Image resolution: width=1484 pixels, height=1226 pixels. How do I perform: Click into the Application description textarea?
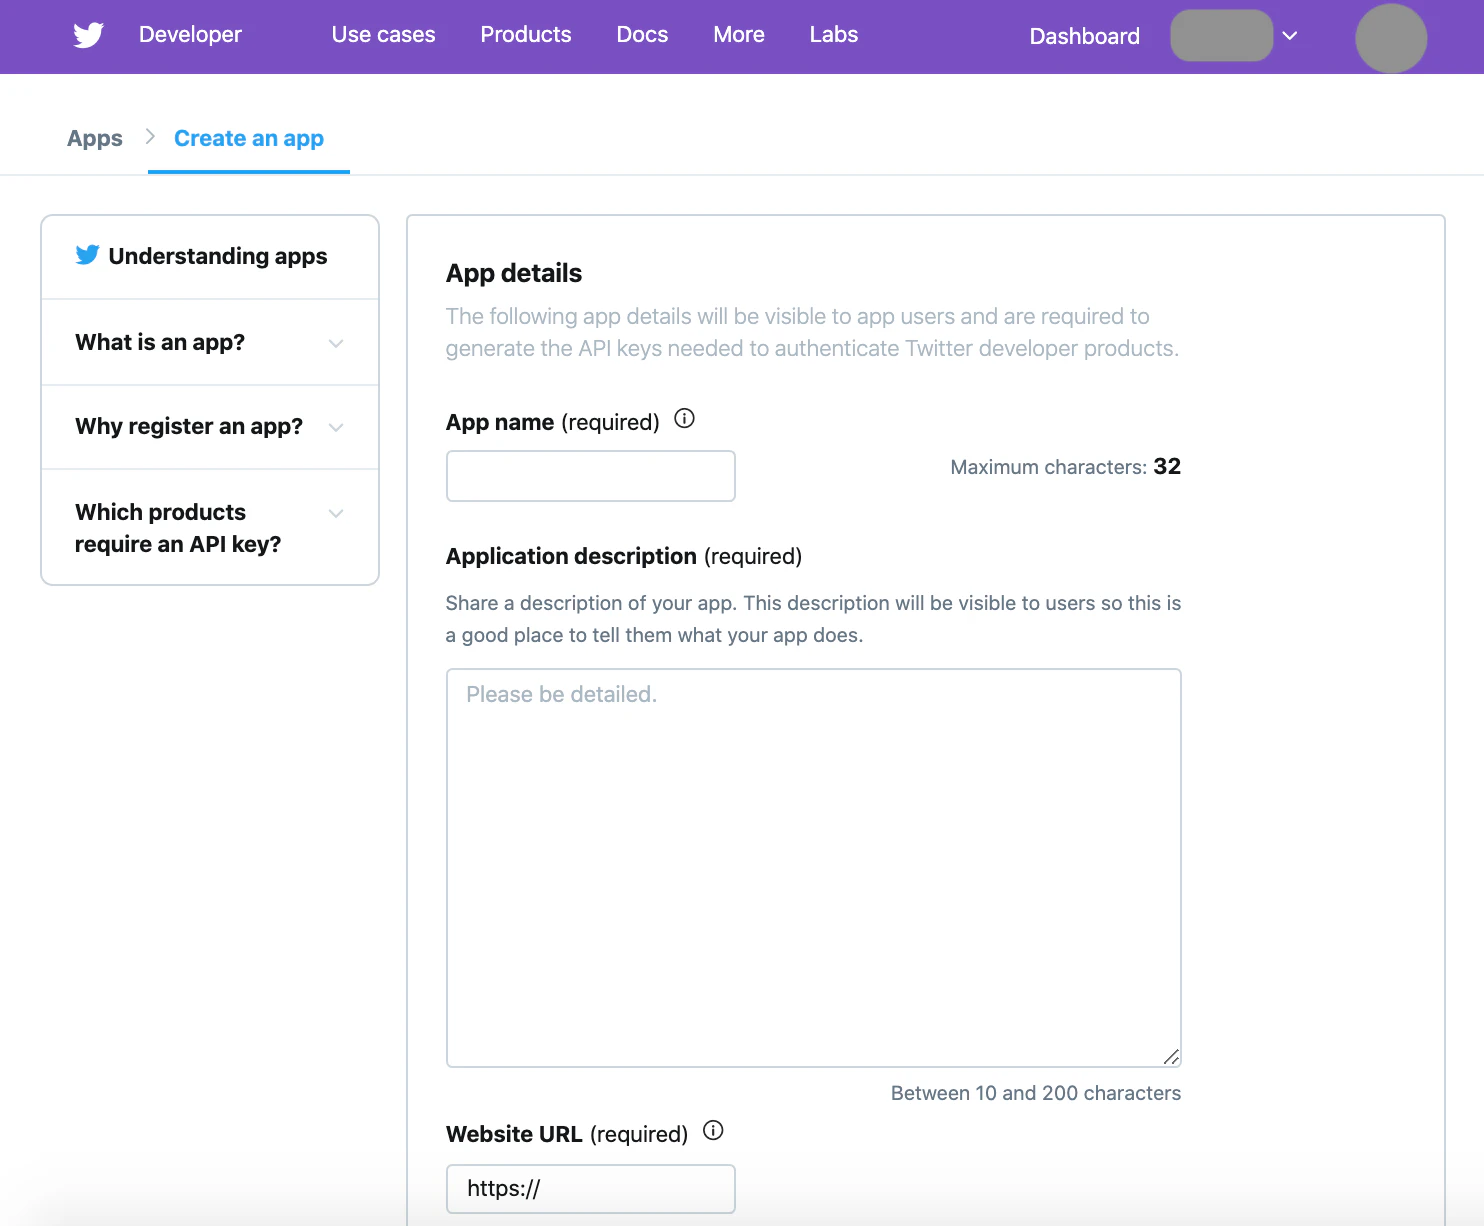point(814,868)
